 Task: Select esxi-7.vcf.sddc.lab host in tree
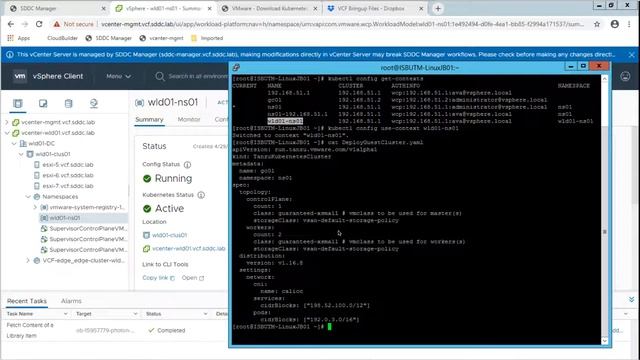pos(68,186)
